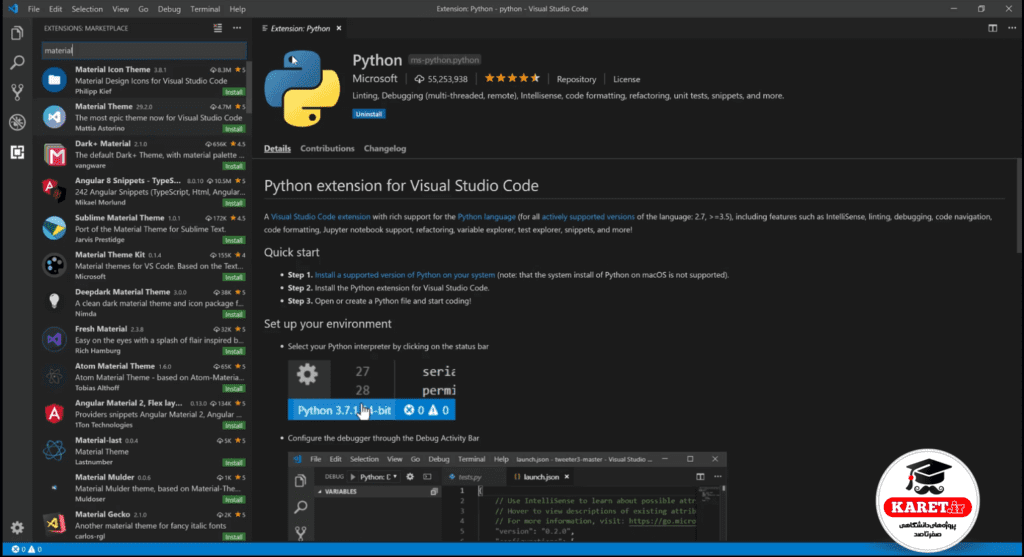Click the extensions search input field
The width and height of the screenshot is (1024, 557).
tap(144, 50)
